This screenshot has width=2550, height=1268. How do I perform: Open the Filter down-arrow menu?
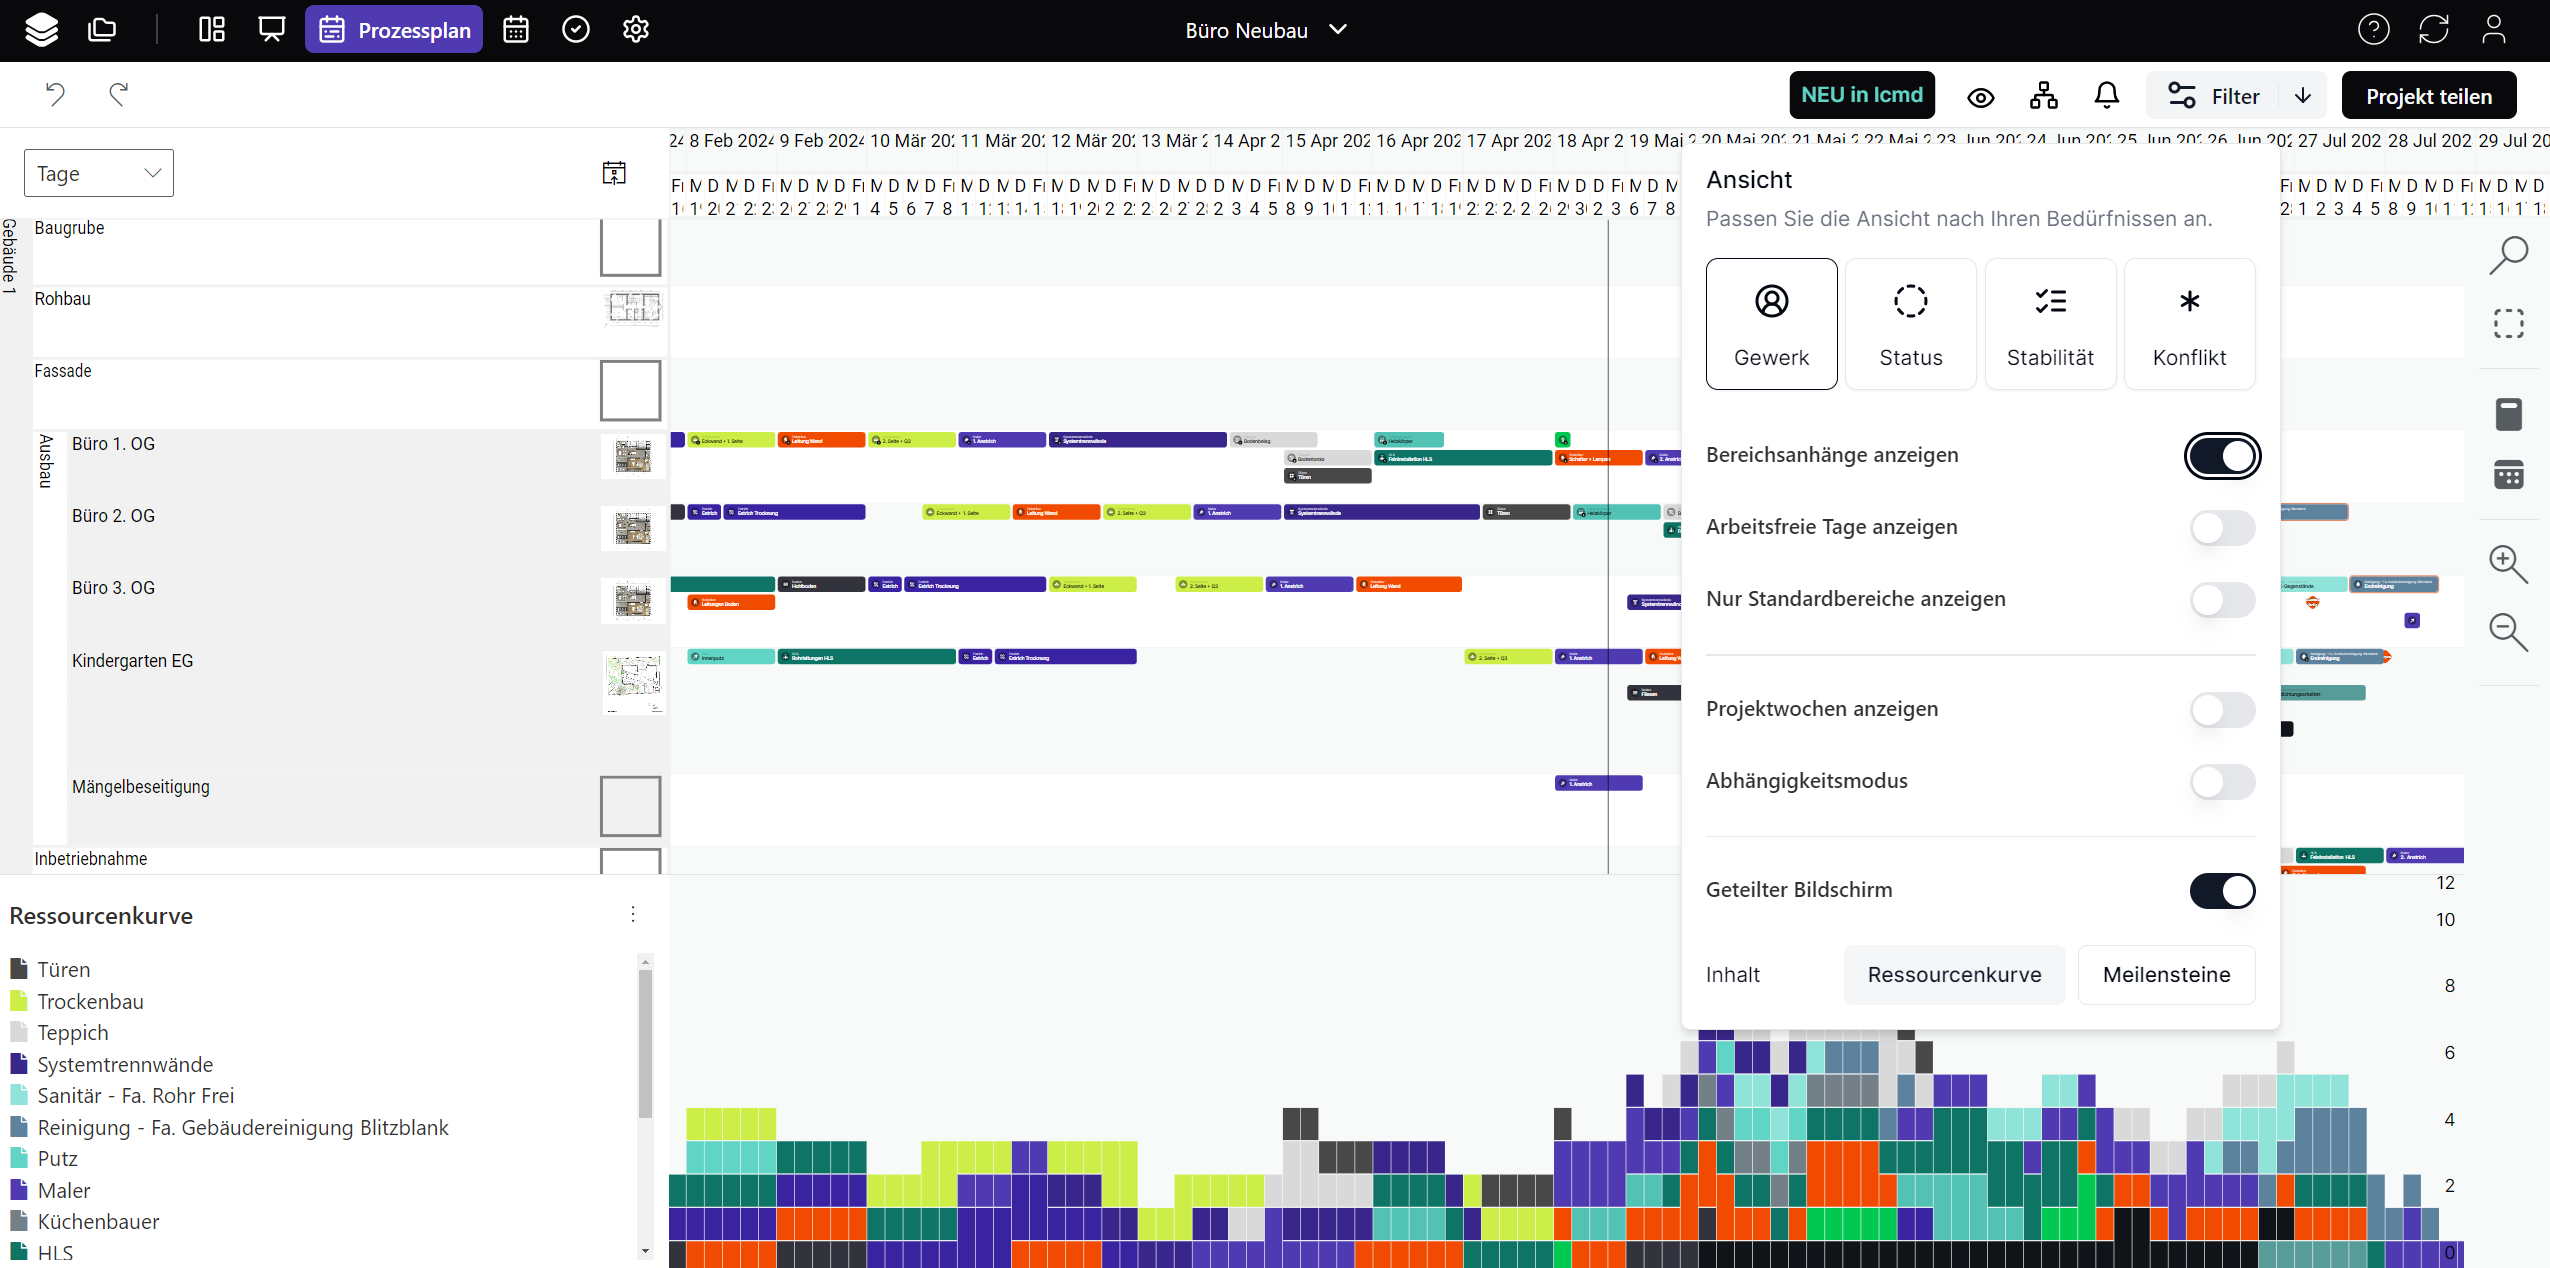pyautogui.click(x=2303, y=96)
